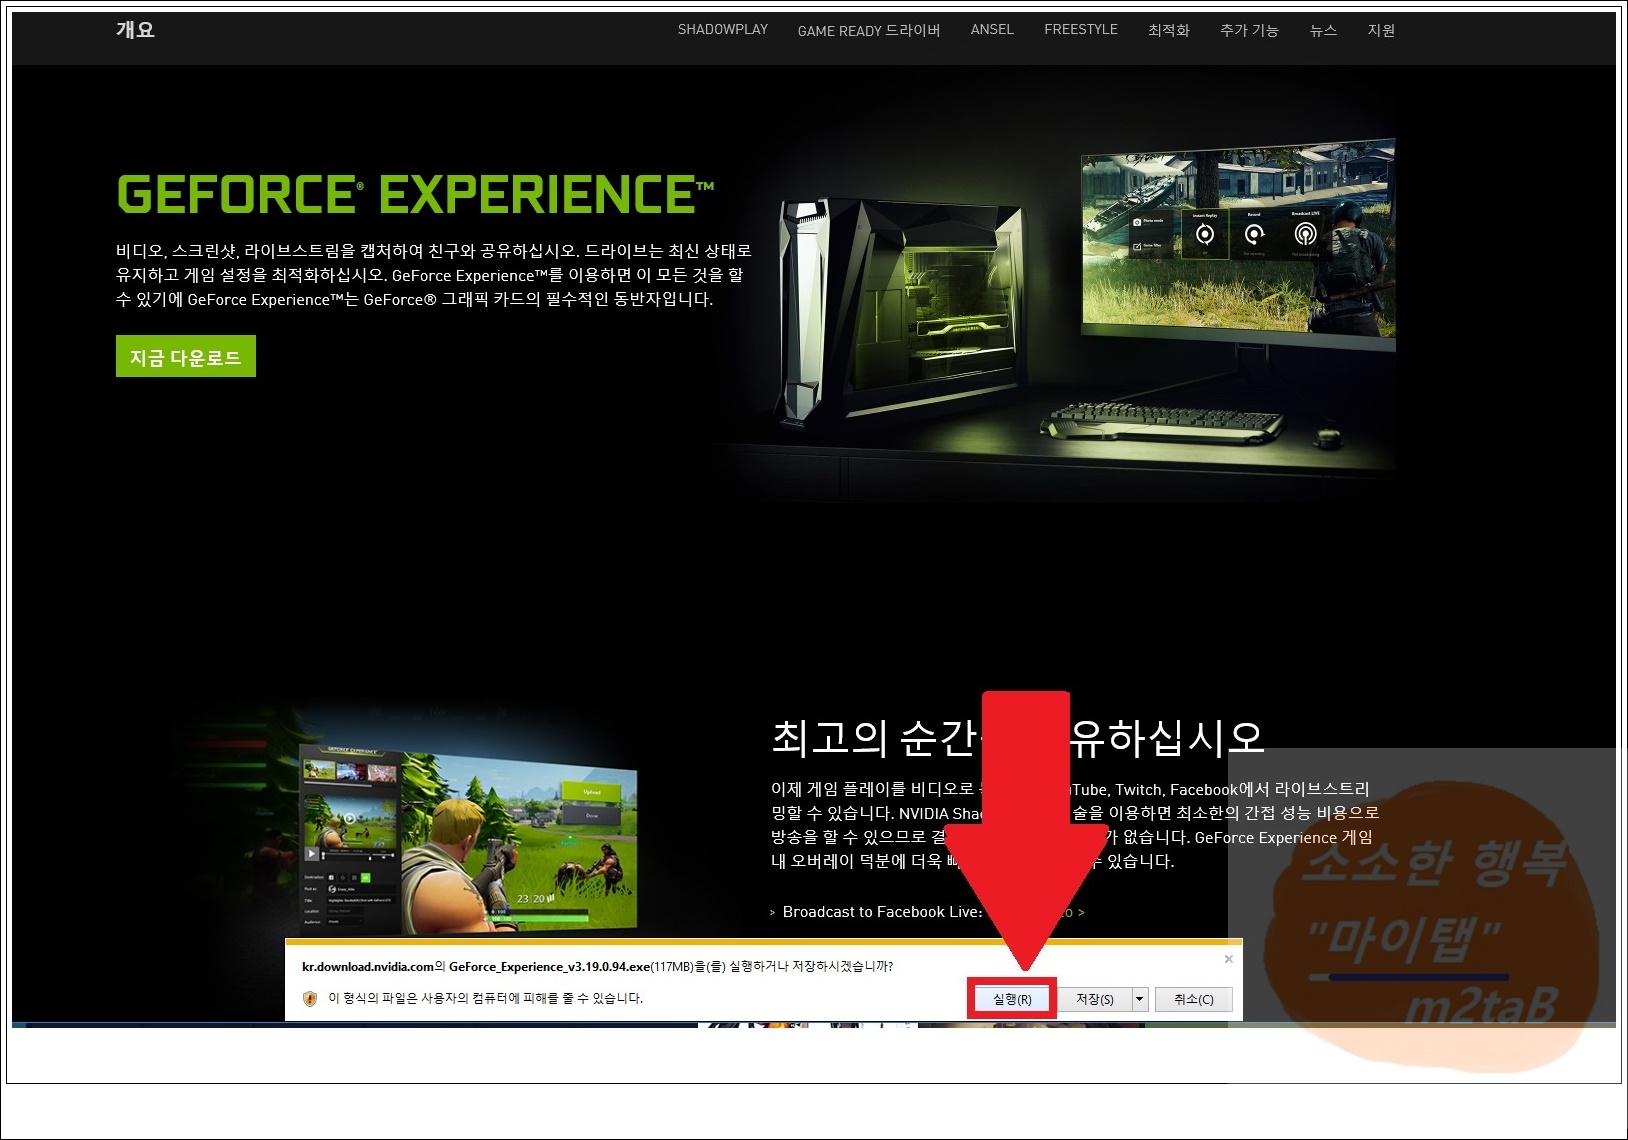Run the download with 실행(R) button

(1011, 999)
